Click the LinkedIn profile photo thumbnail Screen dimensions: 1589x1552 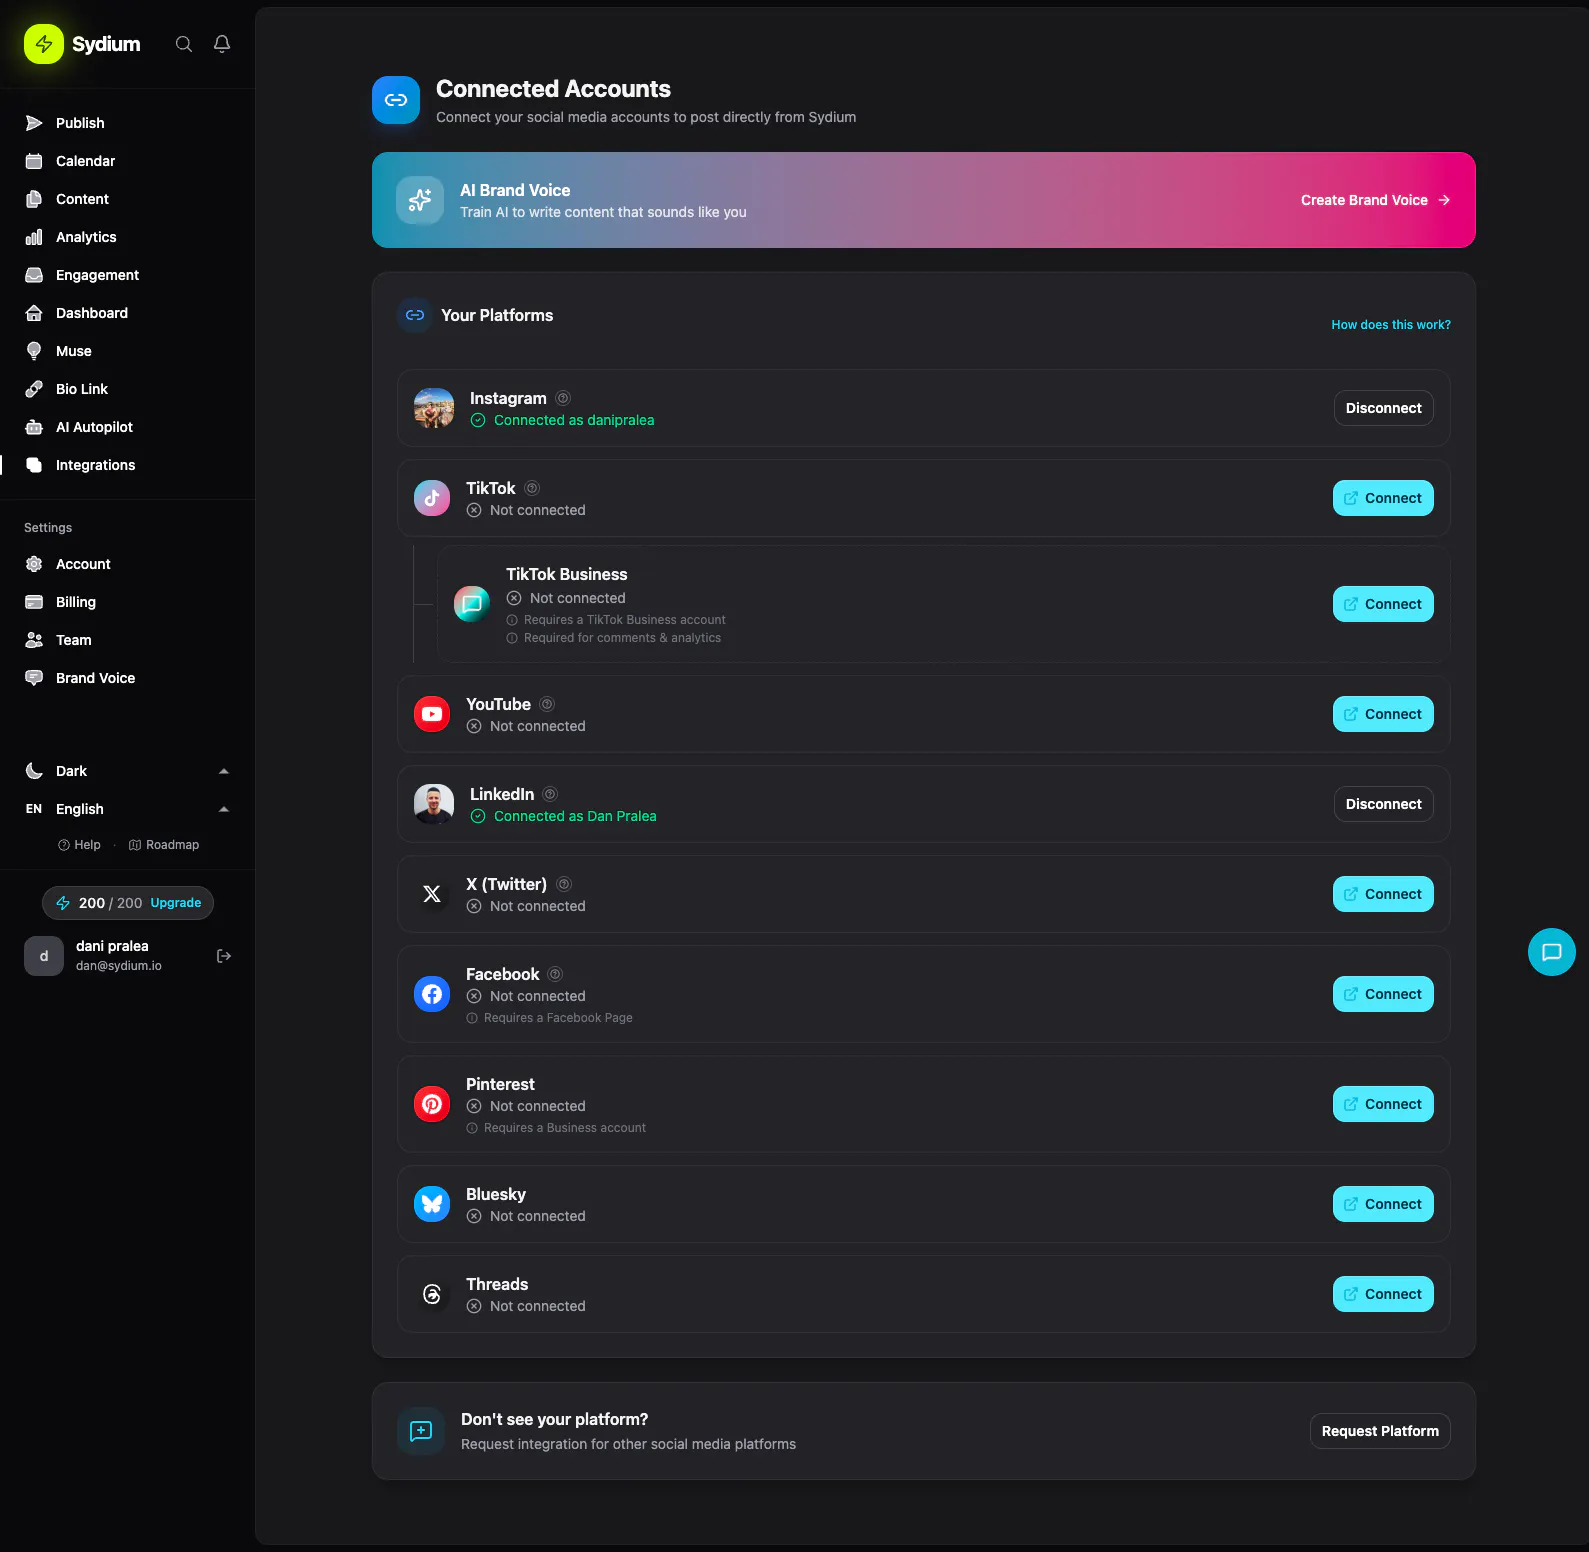pos(434,804)
